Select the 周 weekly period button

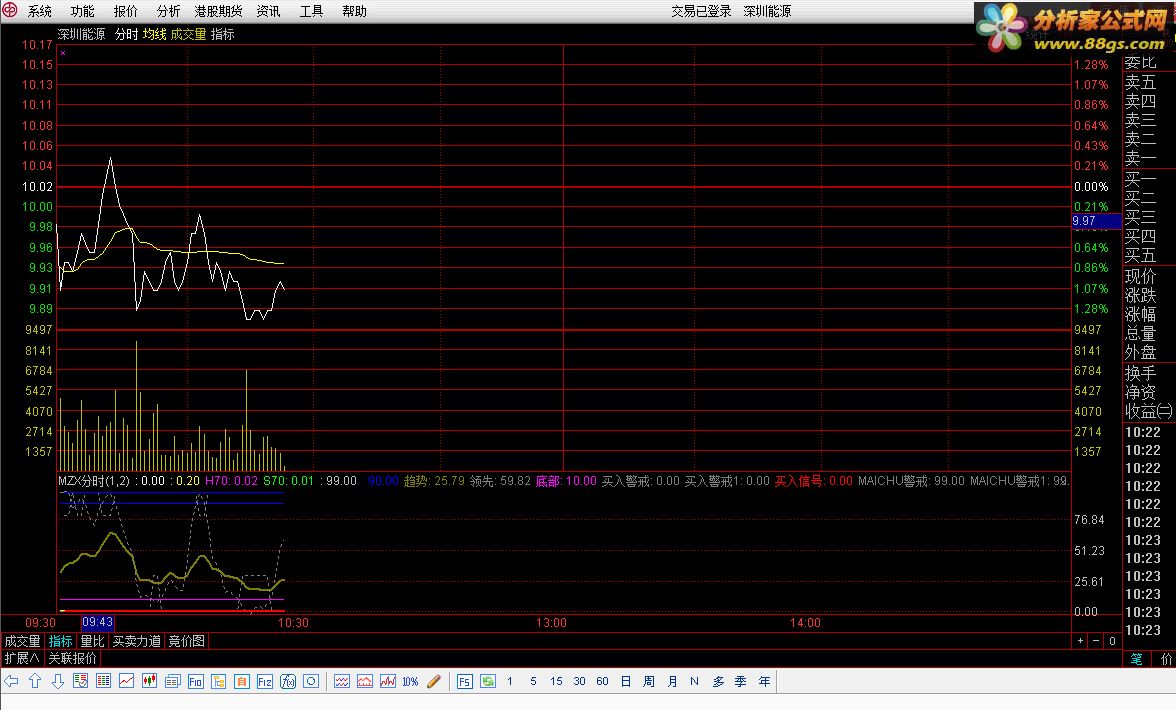click(x=649, y=681)
